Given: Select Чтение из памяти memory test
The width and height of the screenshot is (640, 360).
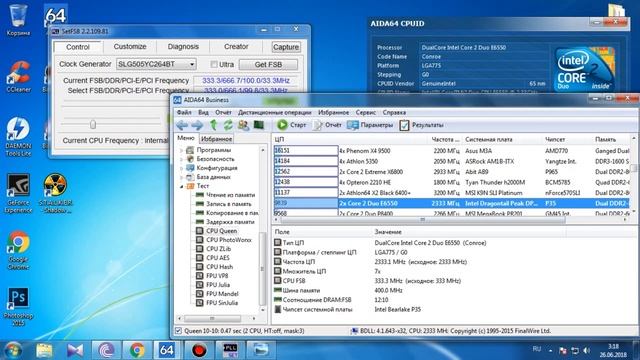Looking at the screenshot, I should [225, 195].
